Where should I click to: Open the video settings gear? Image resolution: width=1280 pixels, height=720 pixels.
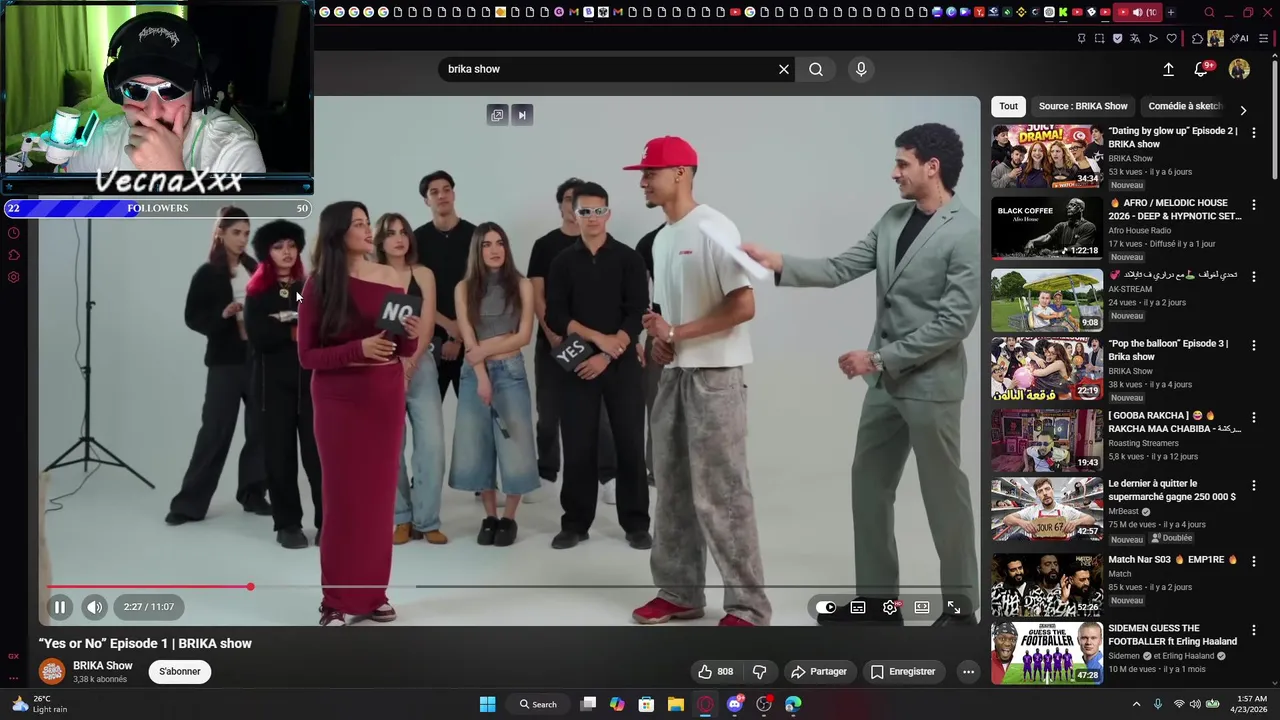point(890,607)
